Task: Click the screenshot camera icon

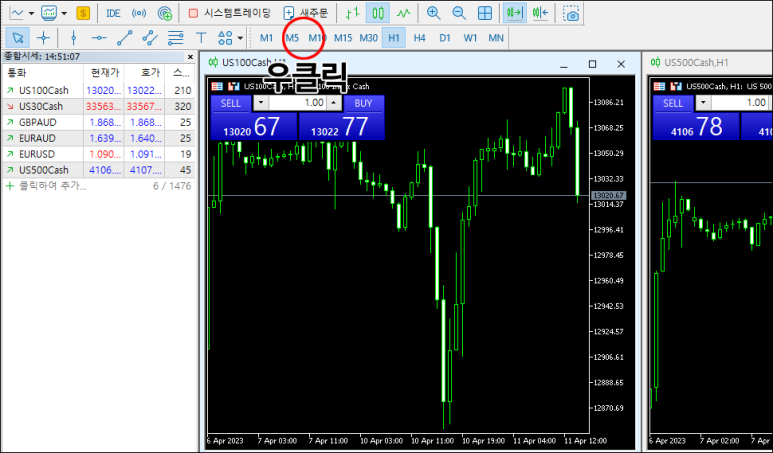Action: tap(572, 14)
